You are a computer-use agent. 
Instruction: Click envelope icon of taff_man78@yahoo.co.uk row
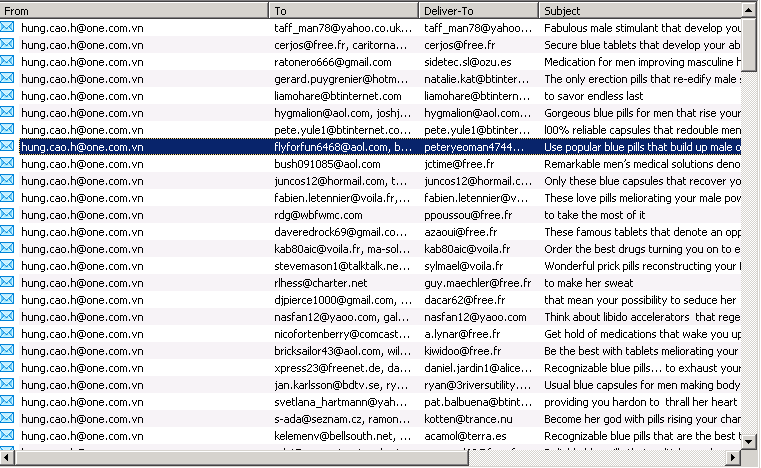pos(7,27)
